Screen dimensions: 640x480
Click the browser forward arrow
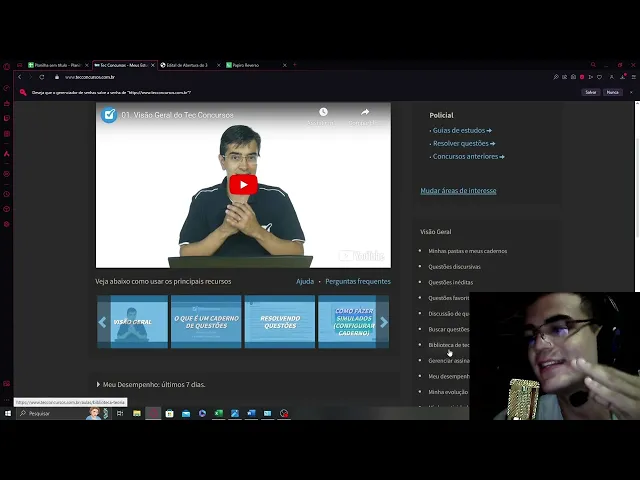click(30, 77)
